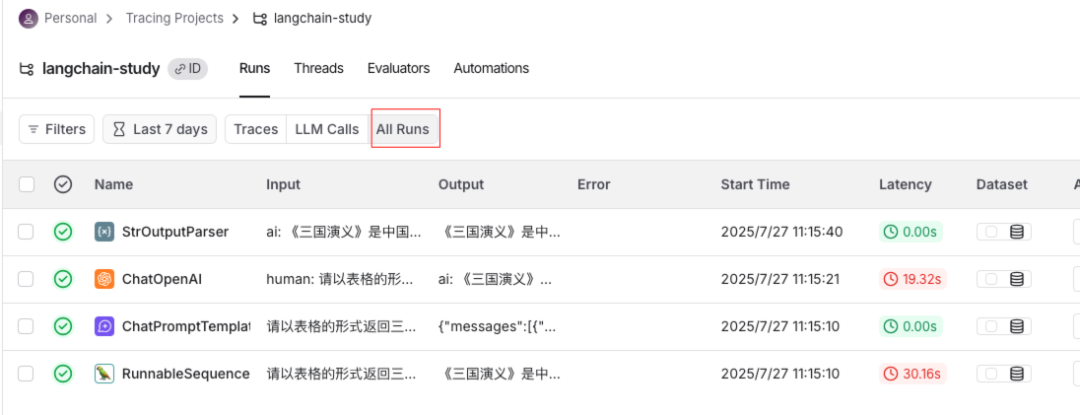The image size is (1080, 415).
Task: Select the All Runs view
Action: coord(402,129)
